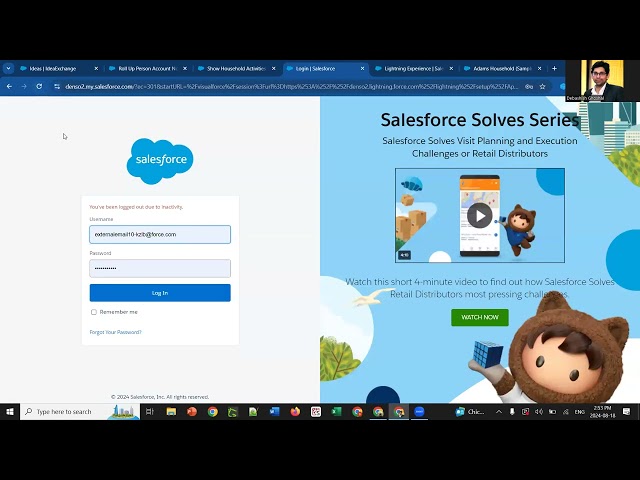Go forward in browser history
640x480 pixels.
(x=24, y=87)
